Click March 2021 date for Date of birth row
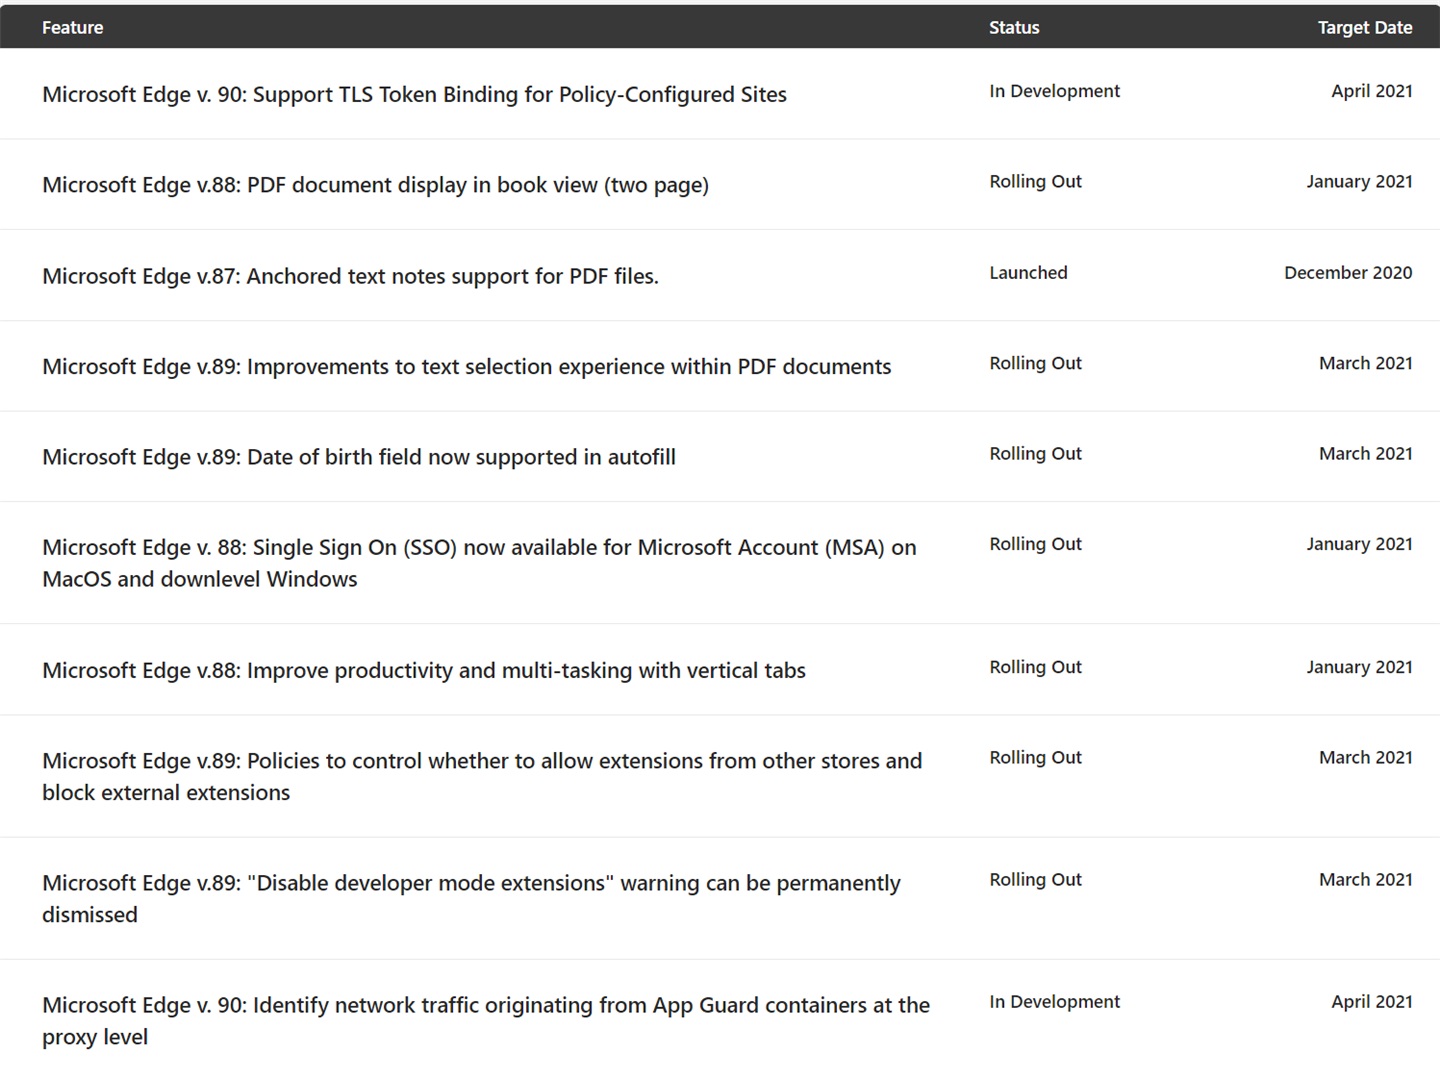Viewport: 1440px width, 1078px height. (1365, 454)
